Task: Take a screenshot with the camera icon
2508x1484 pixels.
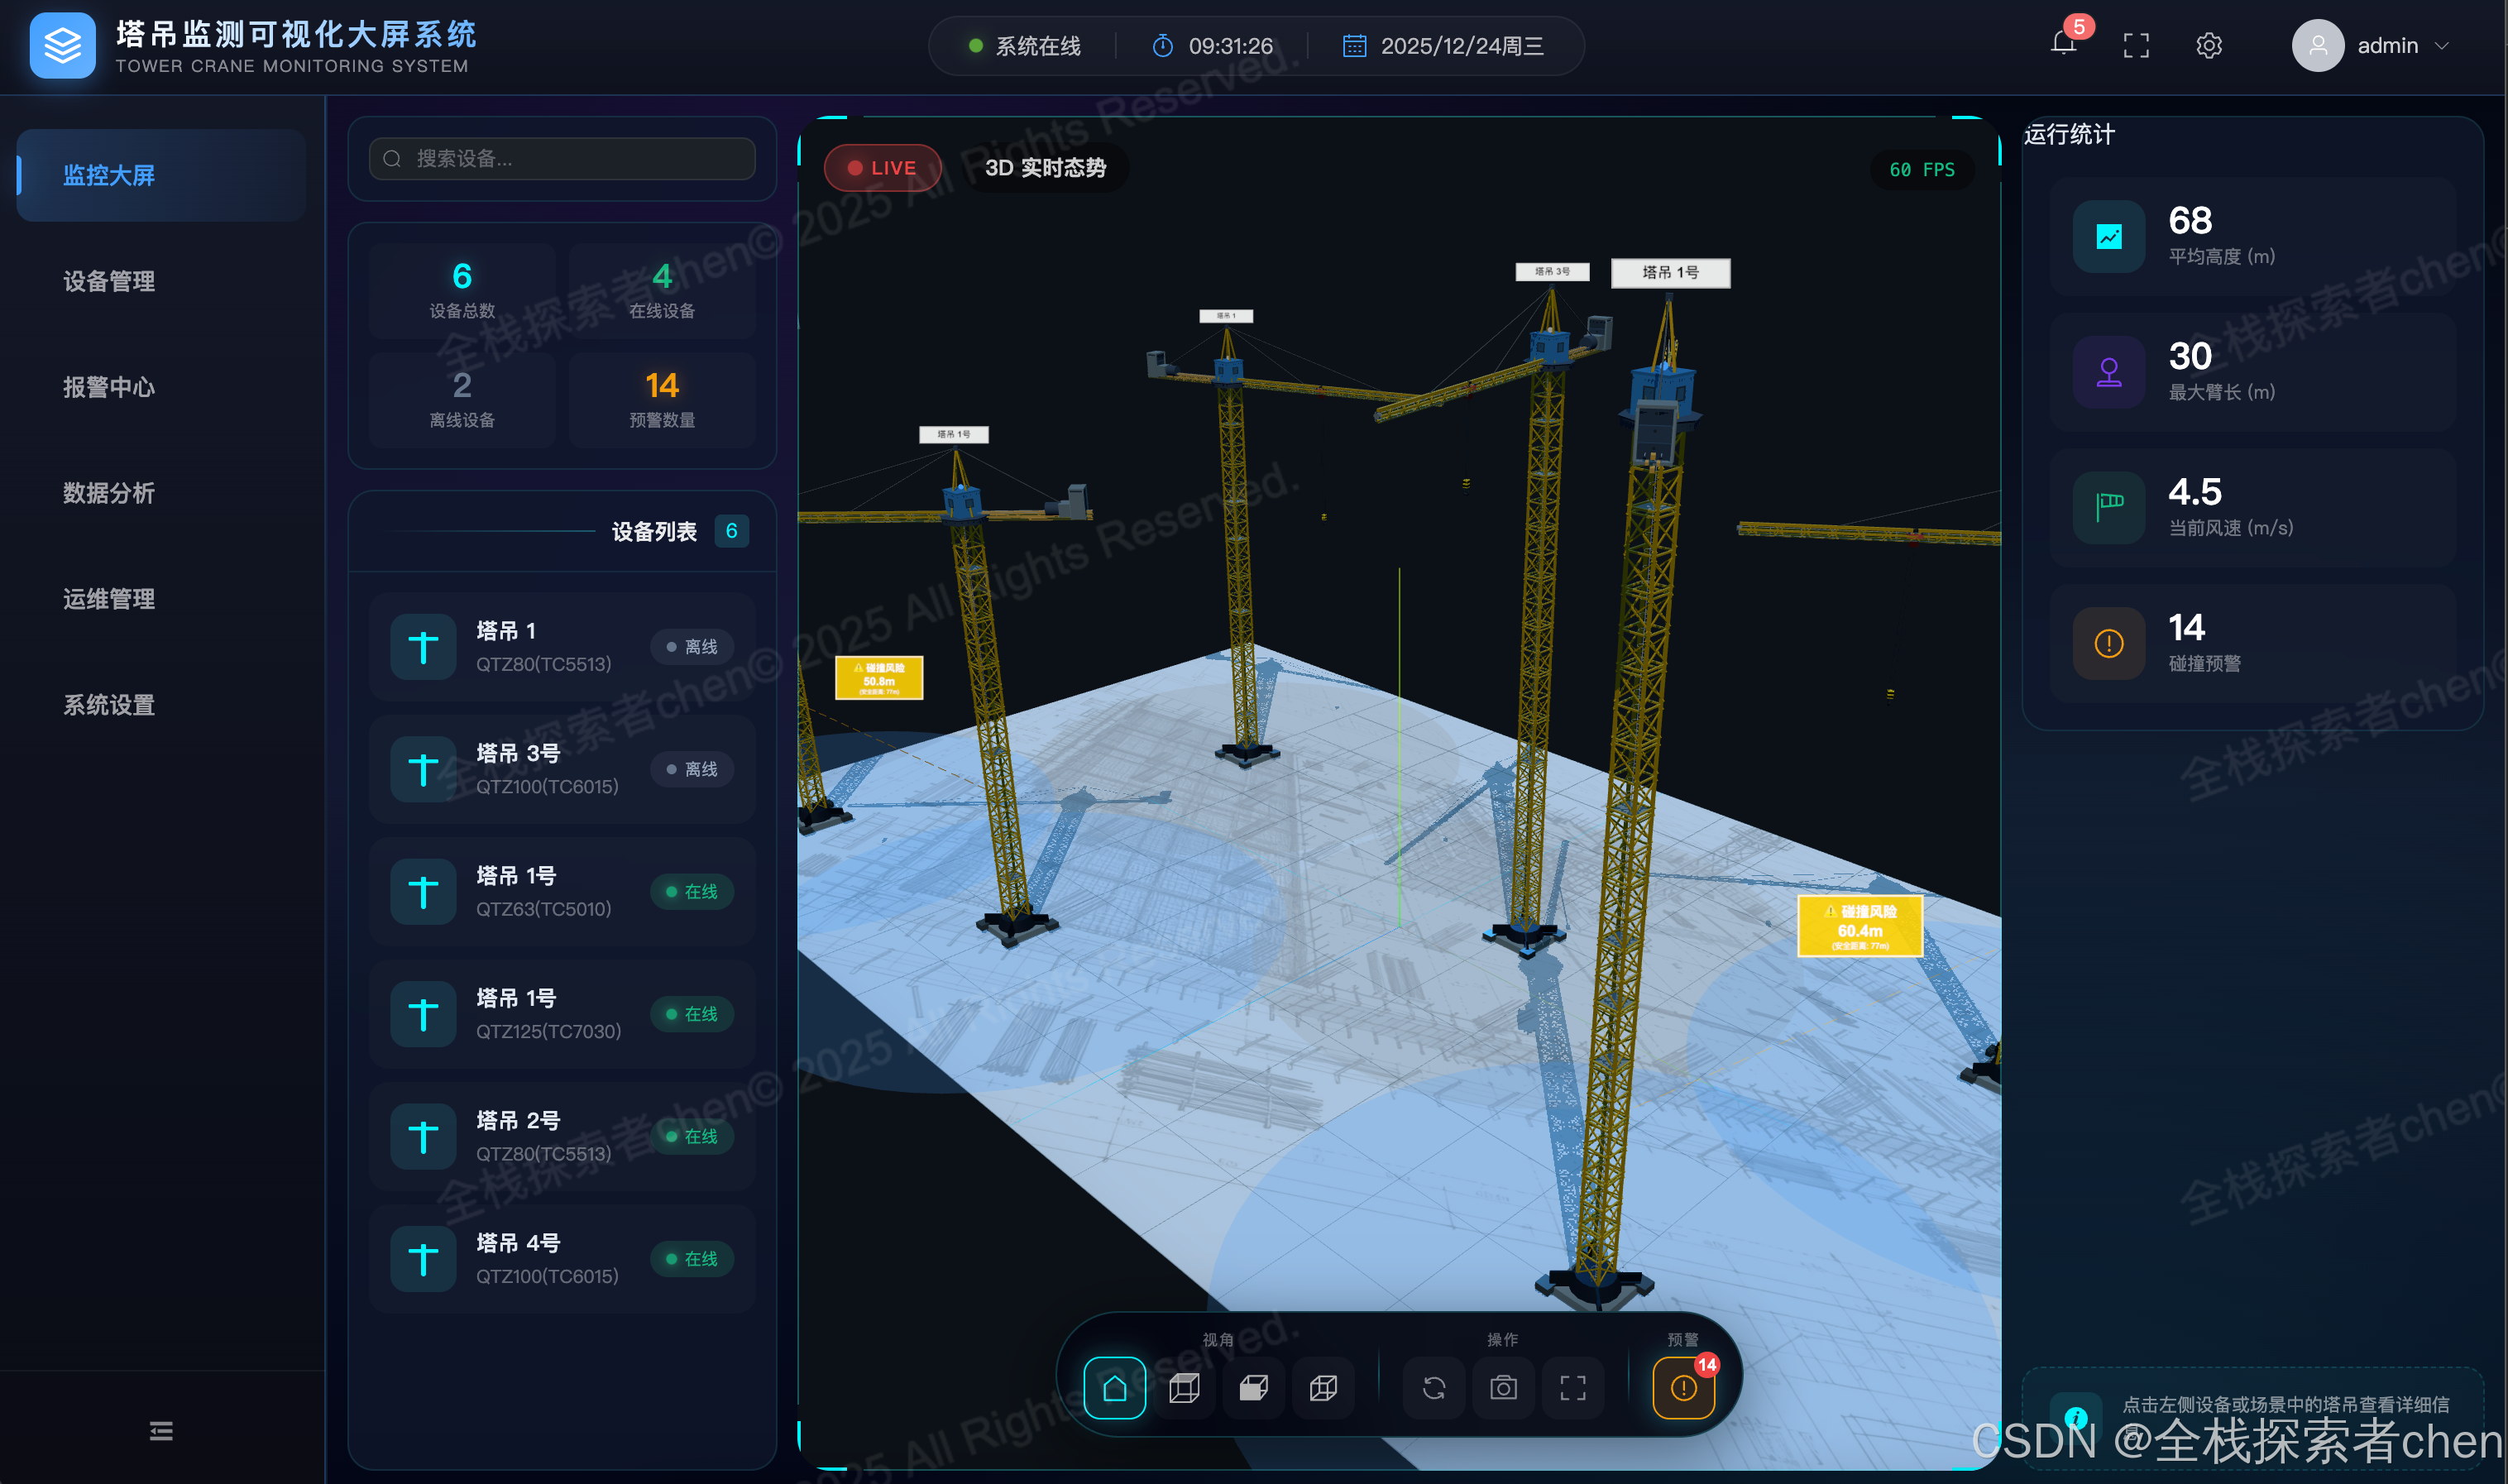Action: pos(1503,1388)
